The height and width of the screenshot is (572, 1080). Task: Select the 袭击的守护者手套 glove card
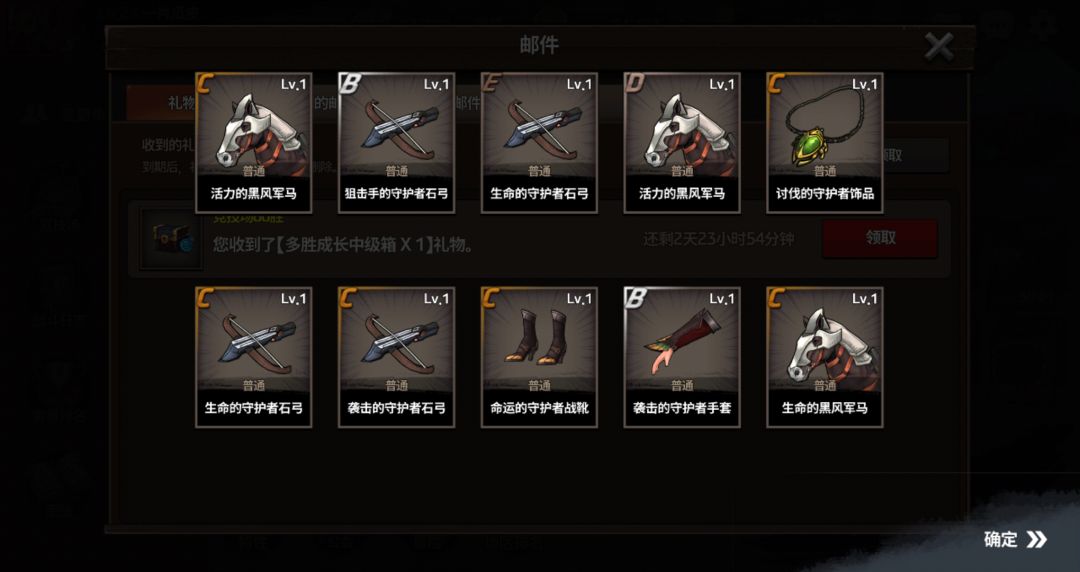tap(682, 357)
